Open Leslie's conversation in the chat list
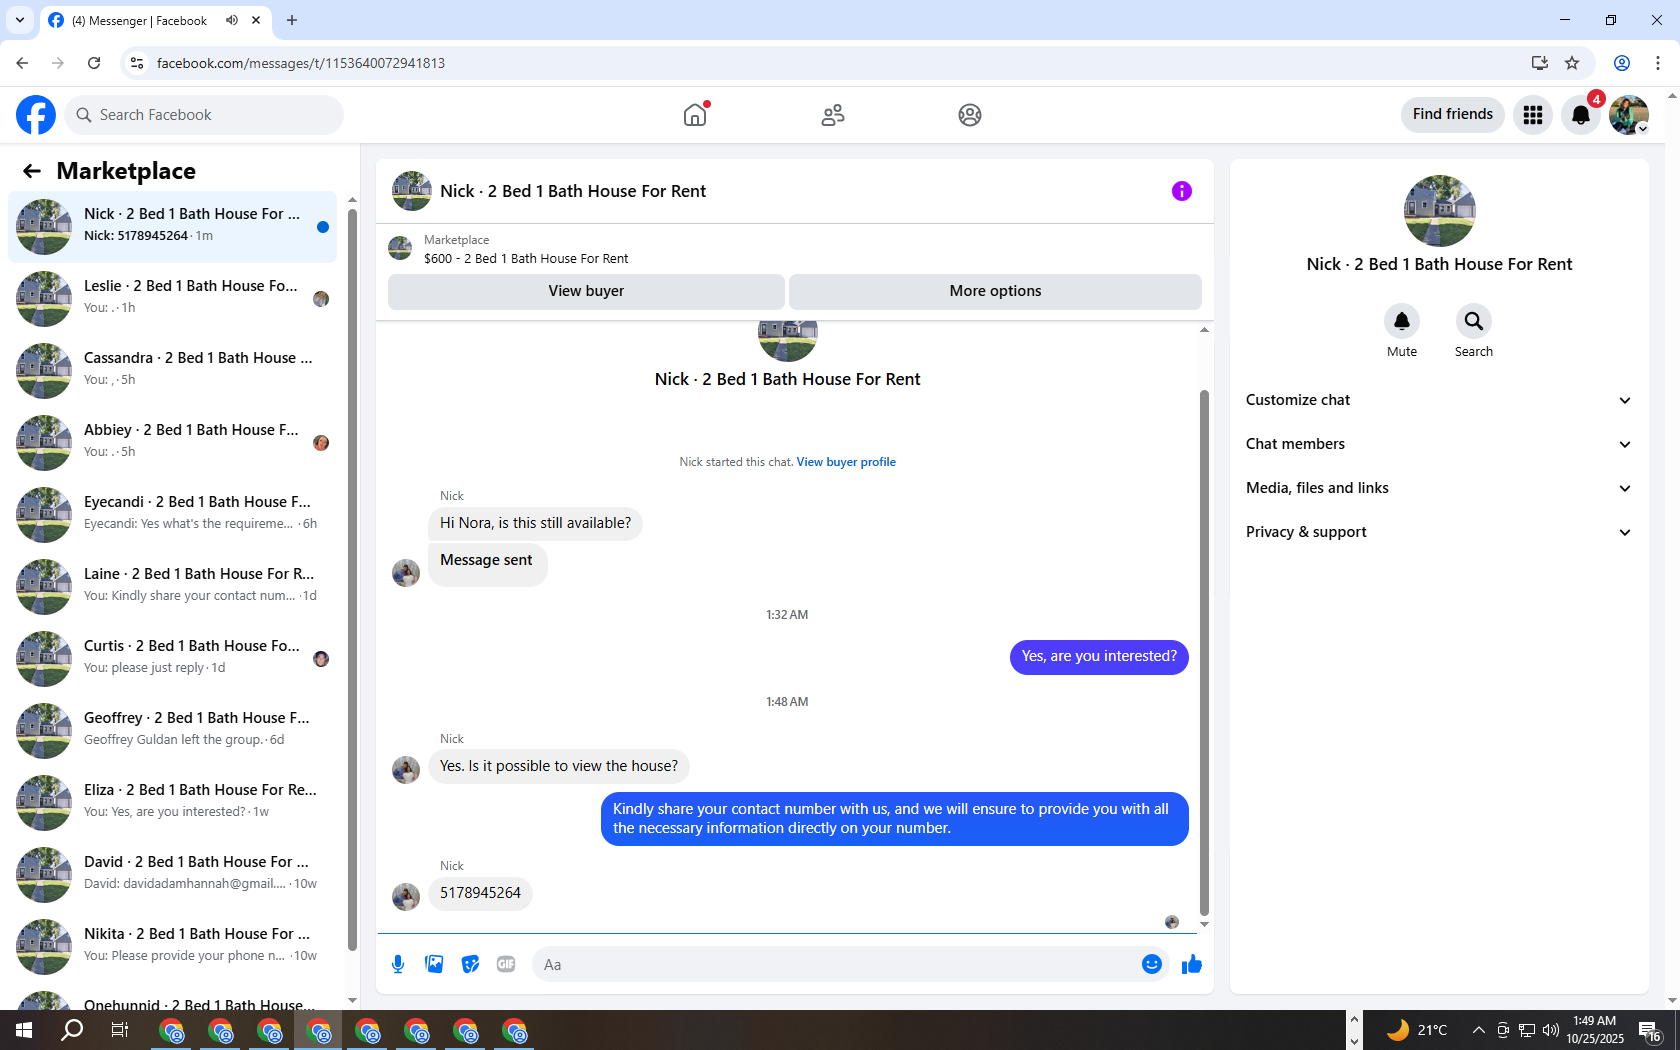This screenshot has height=1050, width=1680. pyautogui.click(x=172, y=299)
